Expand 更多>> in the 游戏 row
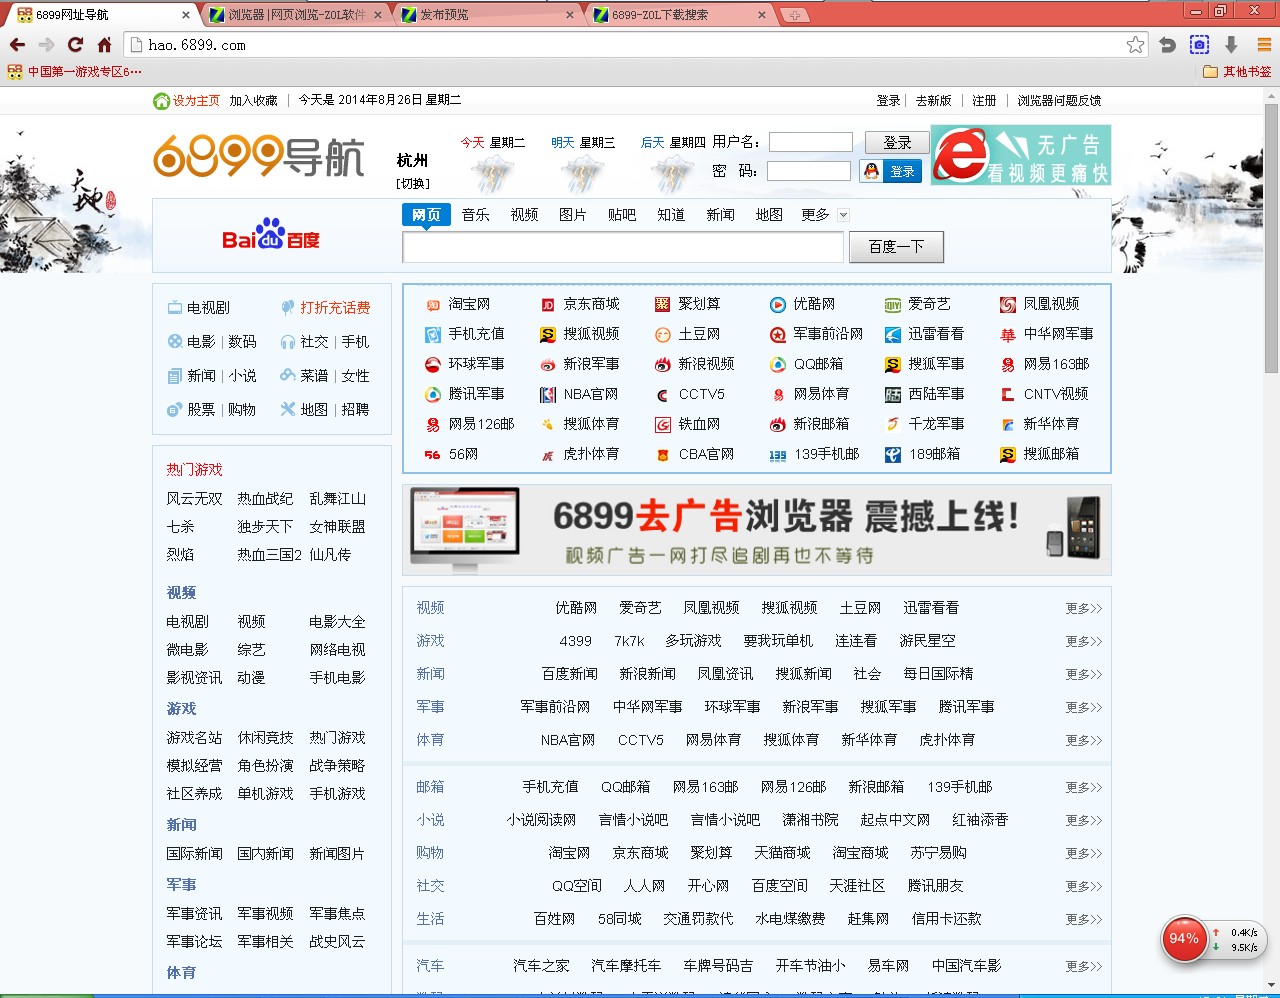This screenshot has height=998, width=1280. (1084, 641)
